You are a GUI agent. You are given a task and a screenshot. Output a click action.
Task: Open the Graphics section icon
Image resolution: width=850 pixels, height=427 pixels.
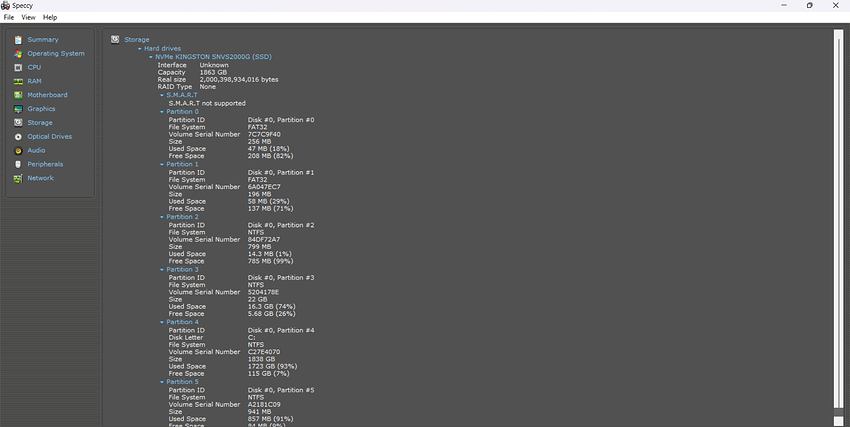tap(18, 109)
